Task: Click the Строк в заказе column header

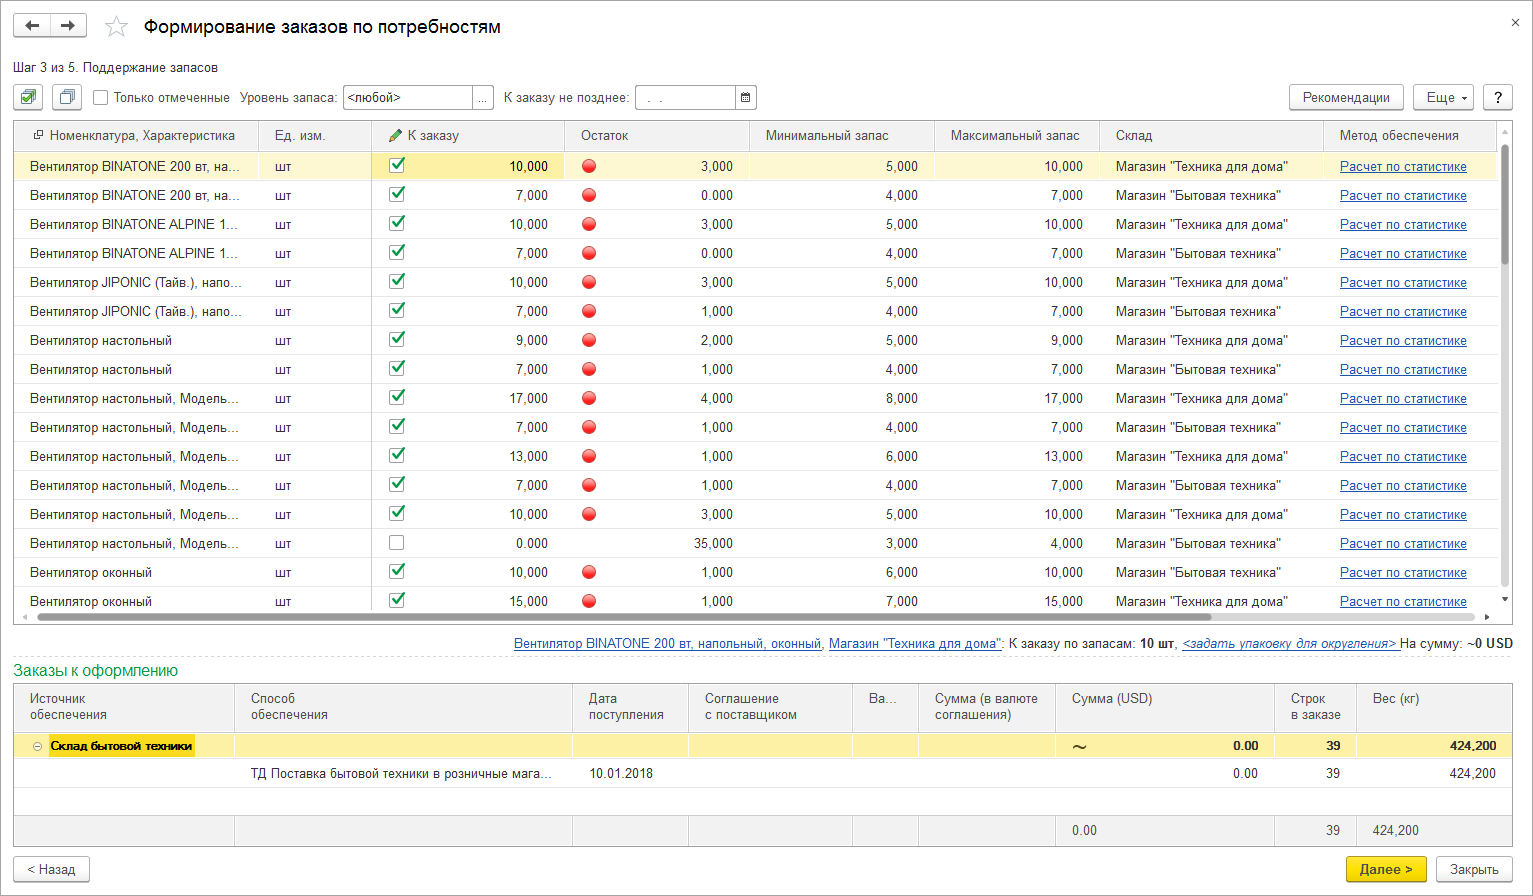Action: [x=1315, y=707]
